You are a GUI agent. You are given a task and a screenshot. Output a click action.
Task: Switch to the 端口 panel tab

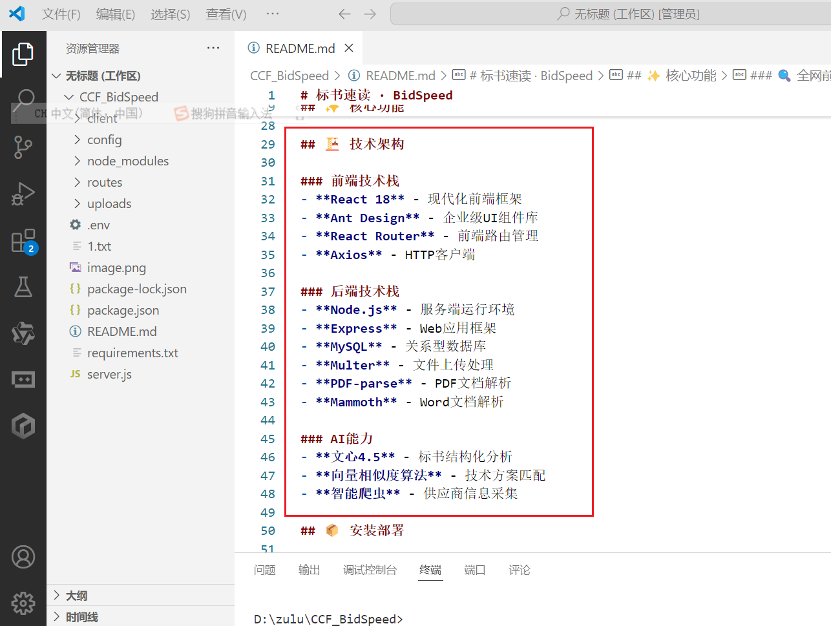475,570
